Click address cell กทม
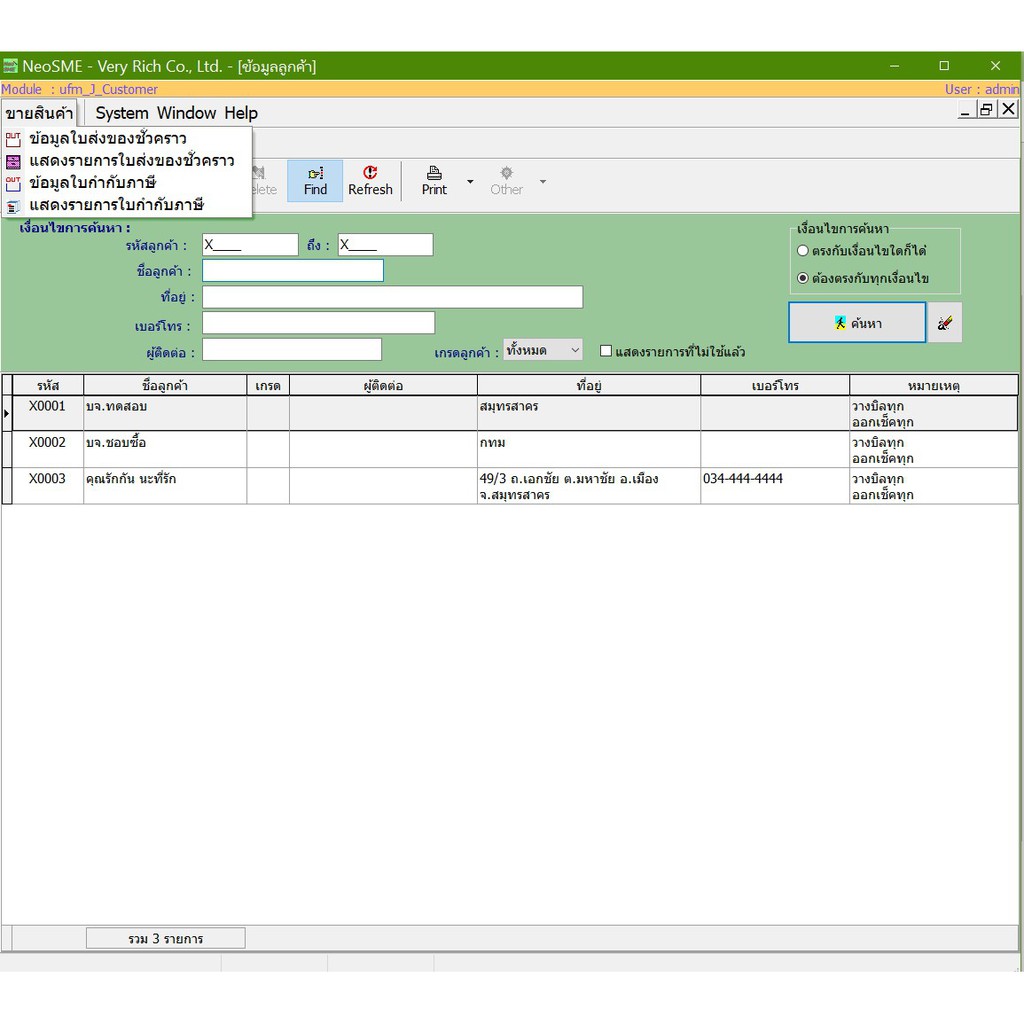1024x1024 pixels. pos(588,449)
